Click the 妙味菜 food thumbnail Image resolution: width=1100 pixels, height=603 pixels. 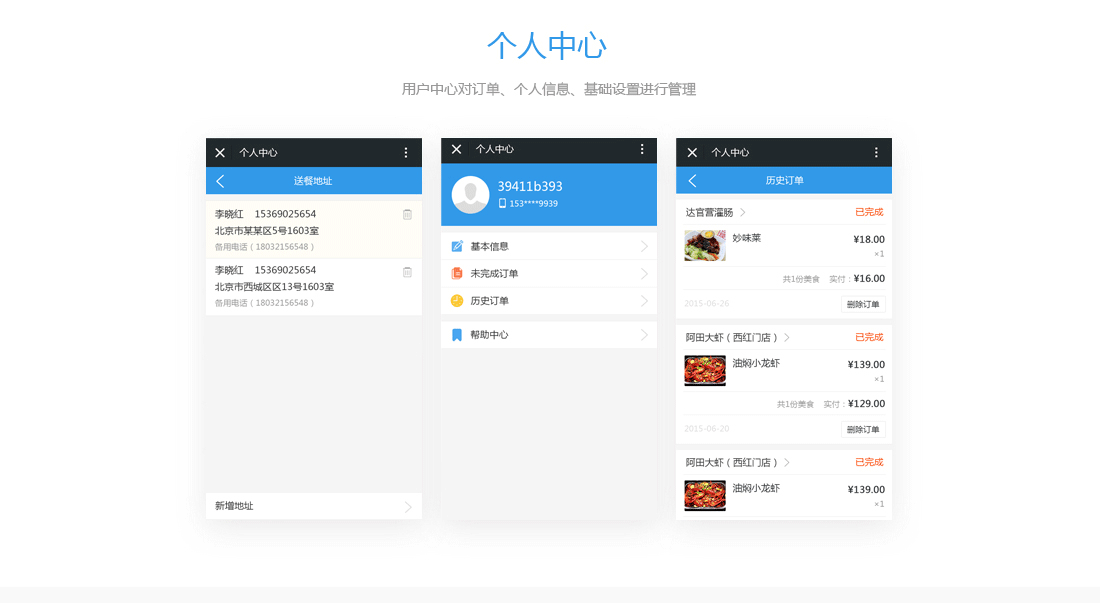coord(704,246)
